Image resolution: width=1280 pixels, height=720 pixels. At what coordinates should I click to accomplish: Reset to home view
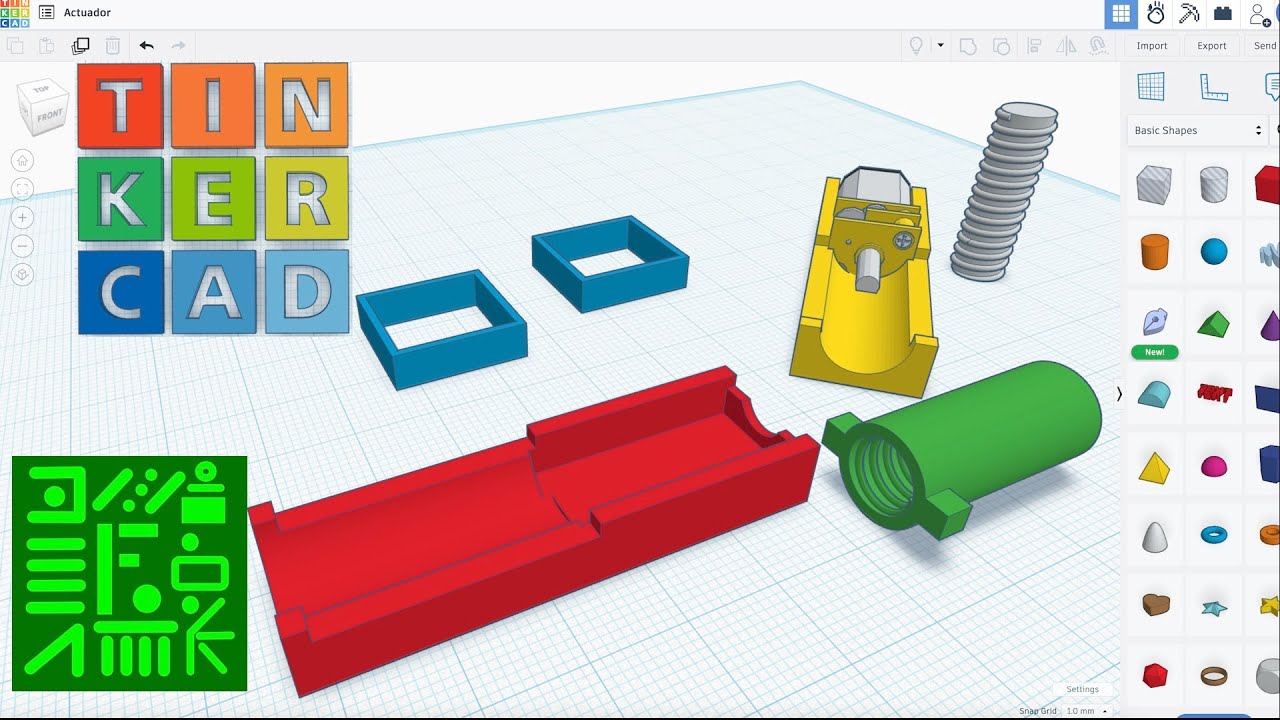pyautogui.click(x=23, y=160)
